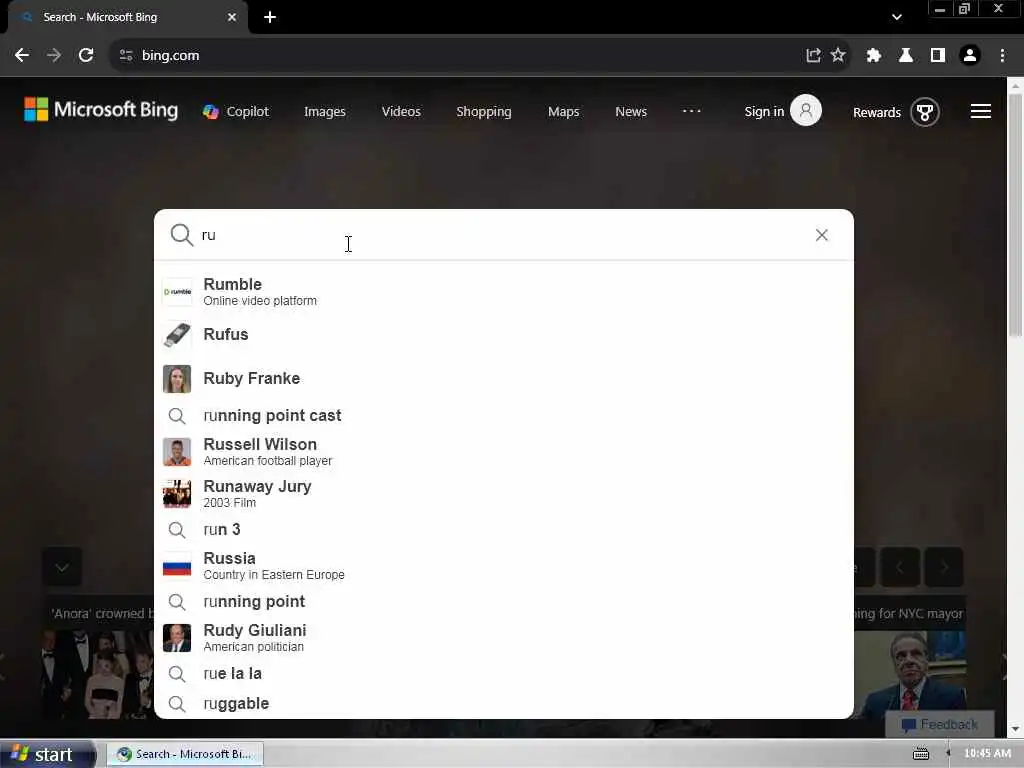Select the Rudy Giuliani suggestion
1024x768 pixels.
pyautogui.click(x=504, y=637)
